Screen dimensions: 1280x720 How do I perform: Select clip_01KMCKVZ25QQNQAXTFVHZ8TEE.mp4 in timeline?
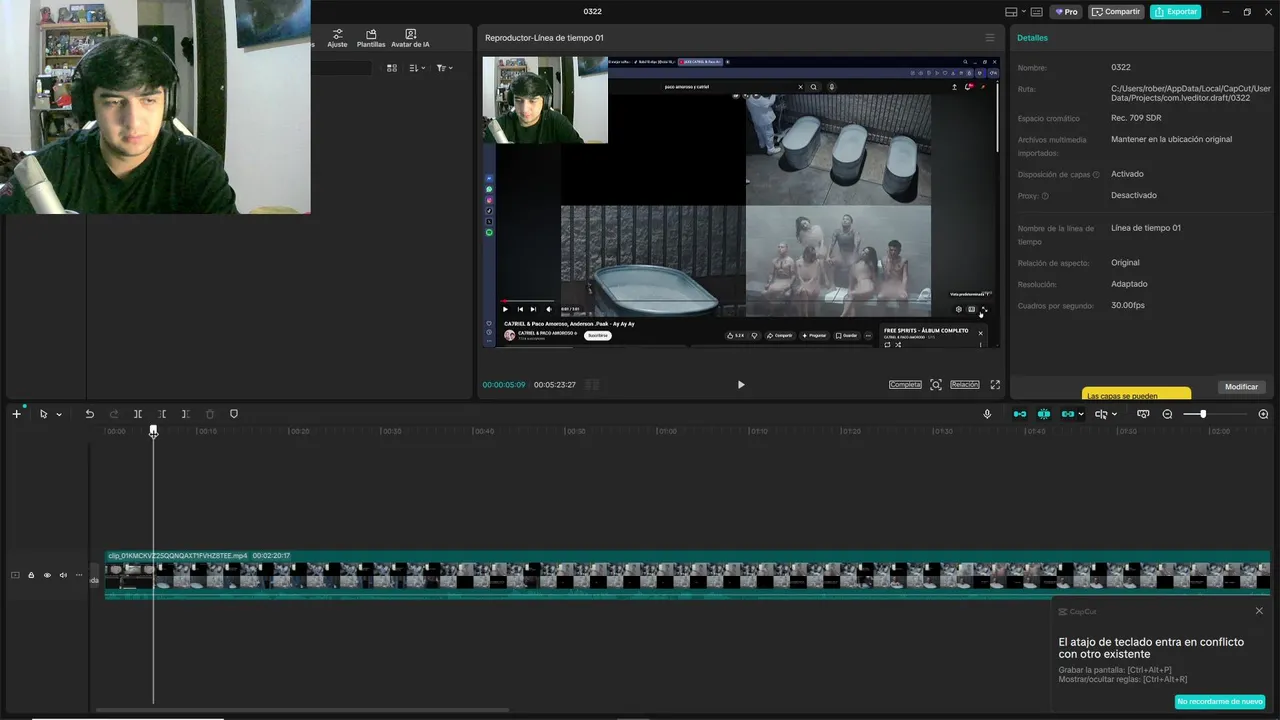687,575
